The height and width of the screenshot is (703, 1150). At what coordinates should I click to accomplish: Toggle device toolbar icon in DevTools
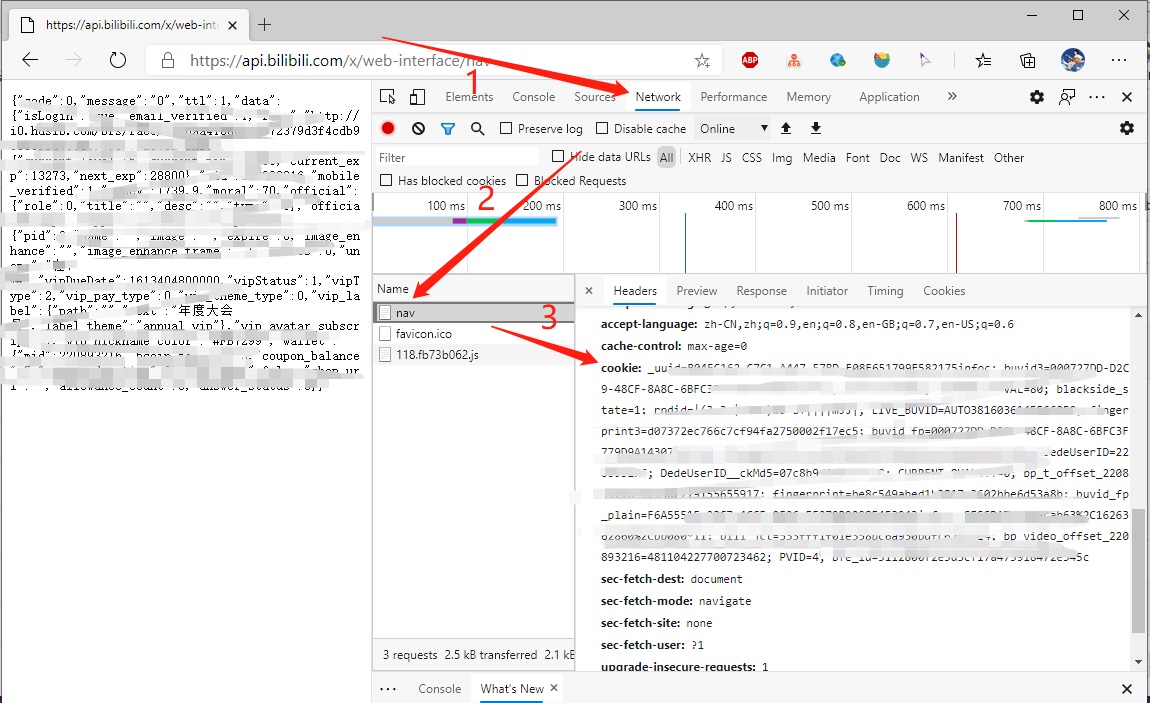[417, 97]
